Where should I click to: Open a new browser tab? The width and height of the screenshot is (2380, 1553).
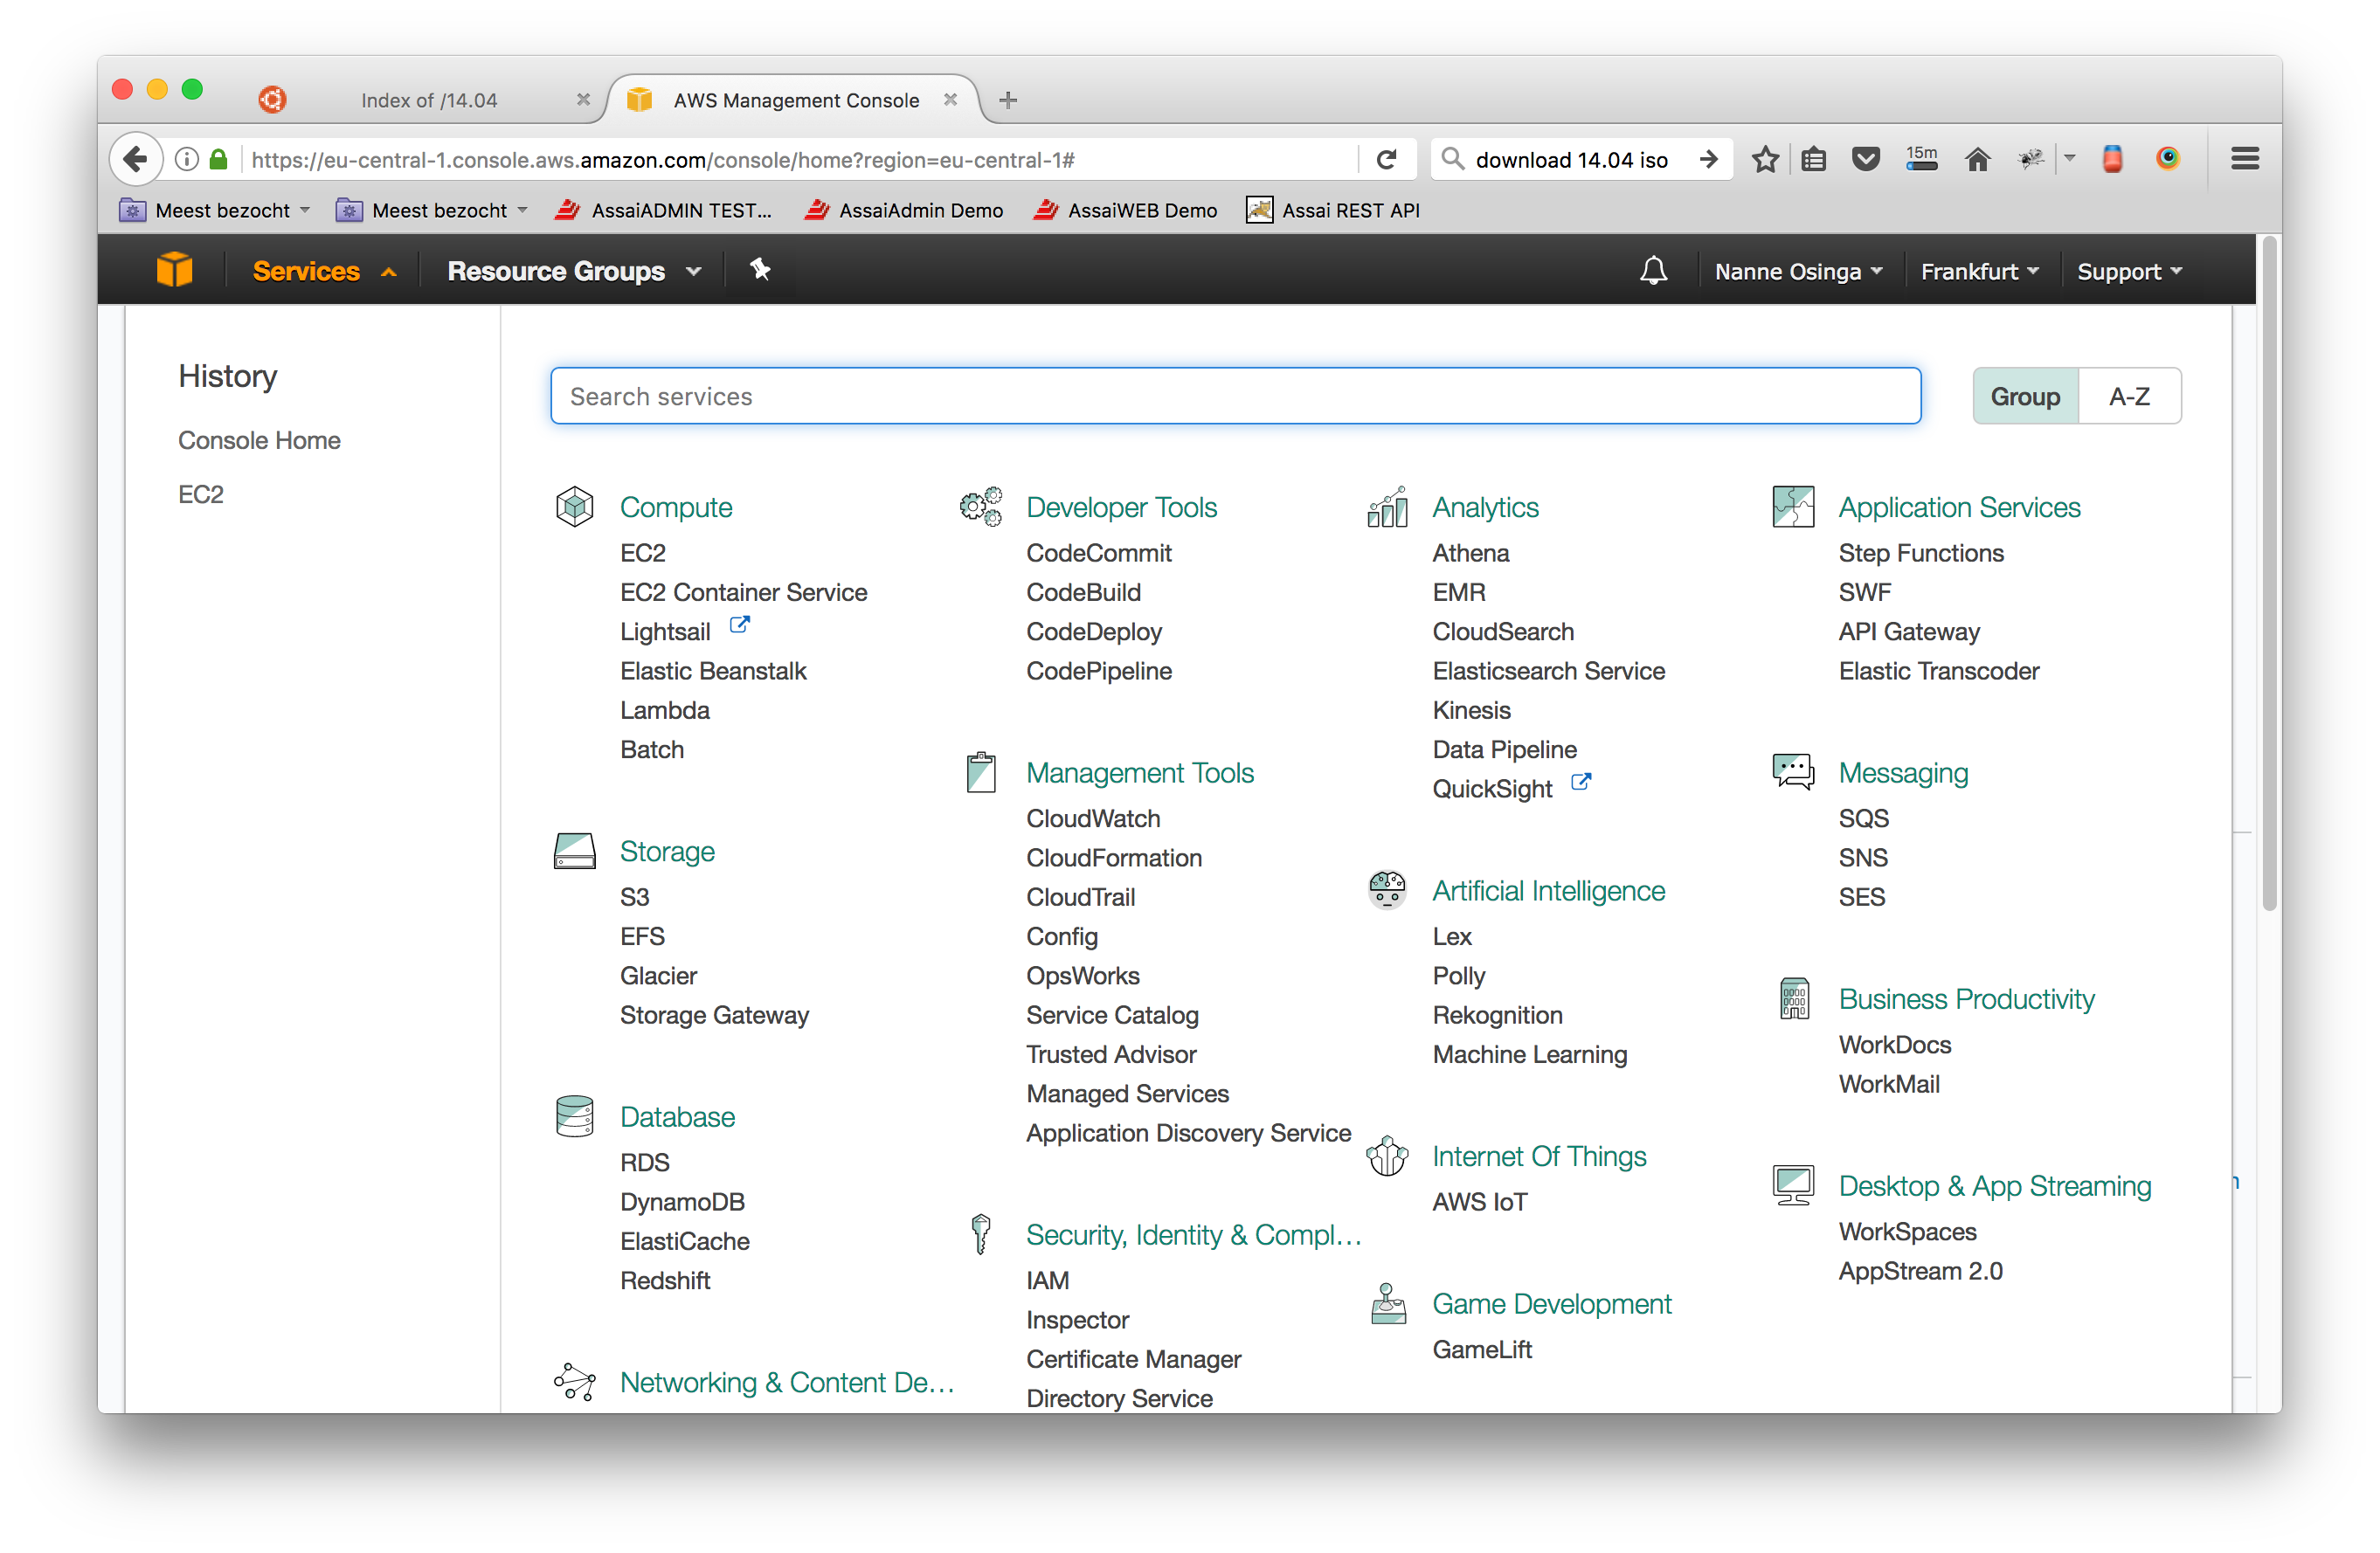tap(1008, 100)
